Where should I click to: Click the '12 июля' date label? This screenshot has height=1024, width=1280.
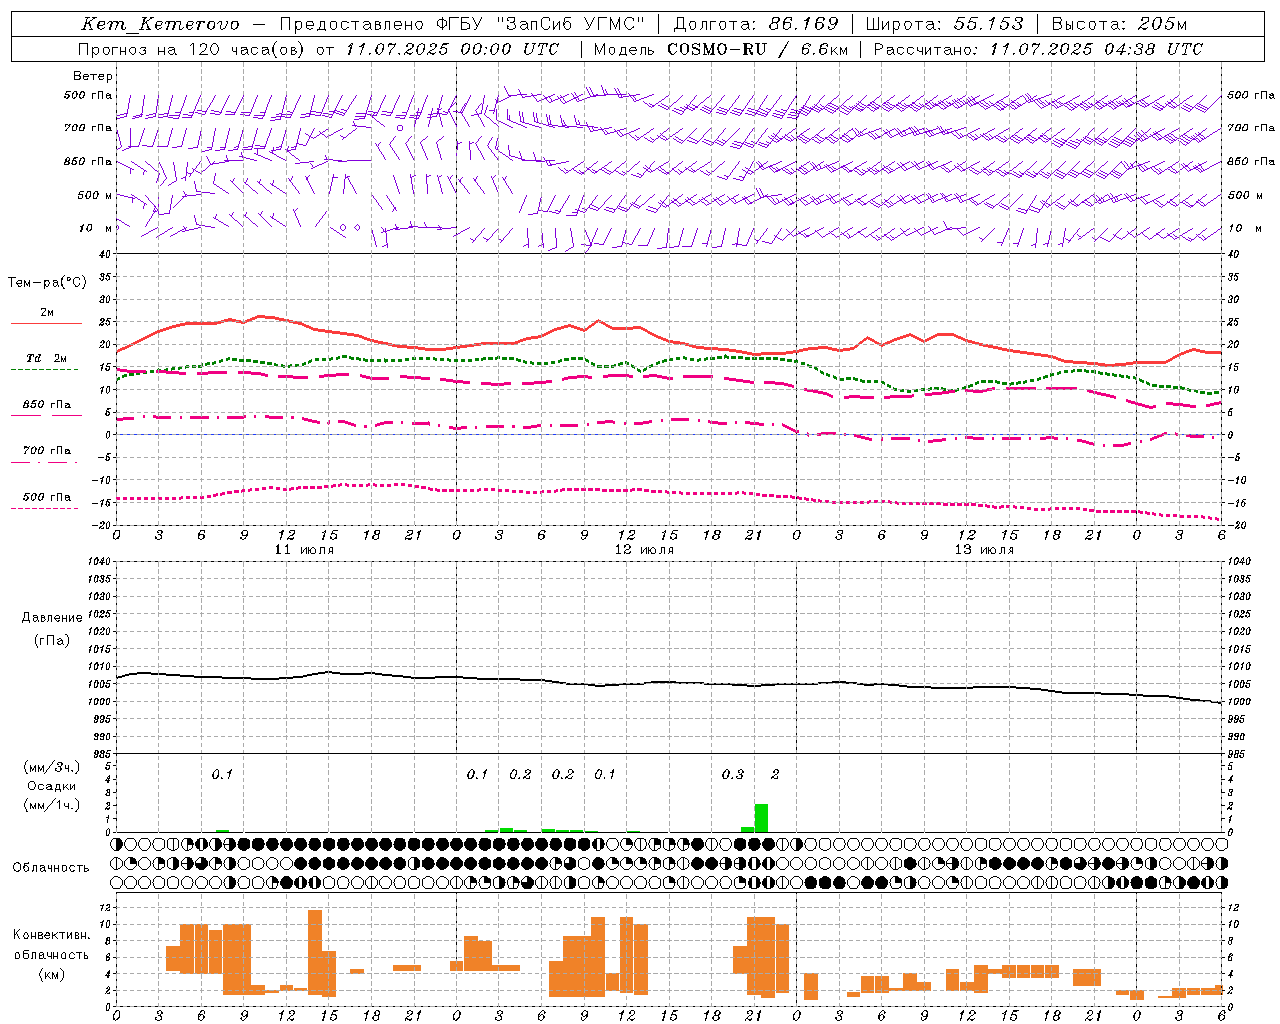coord(644,550)
